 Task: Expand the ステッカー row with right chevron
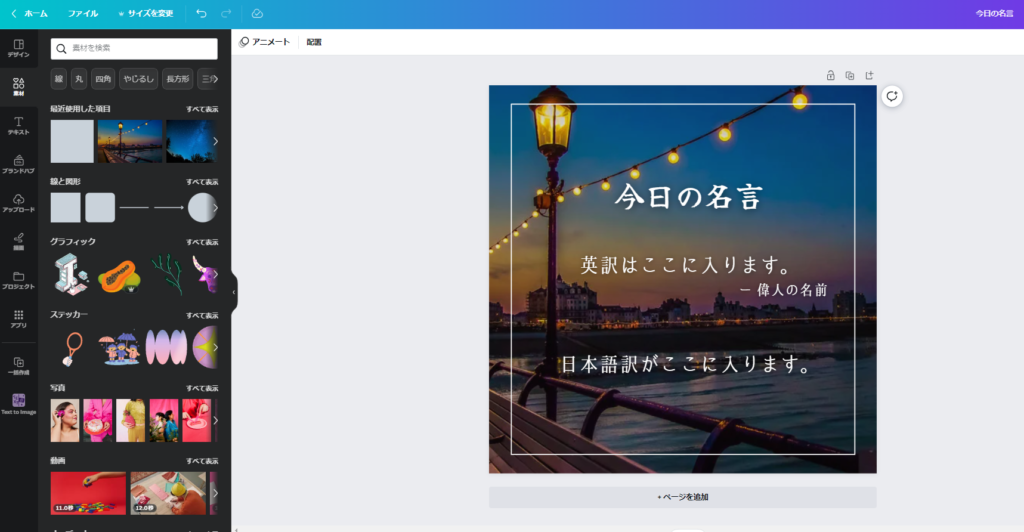click(x=215, y=347)
